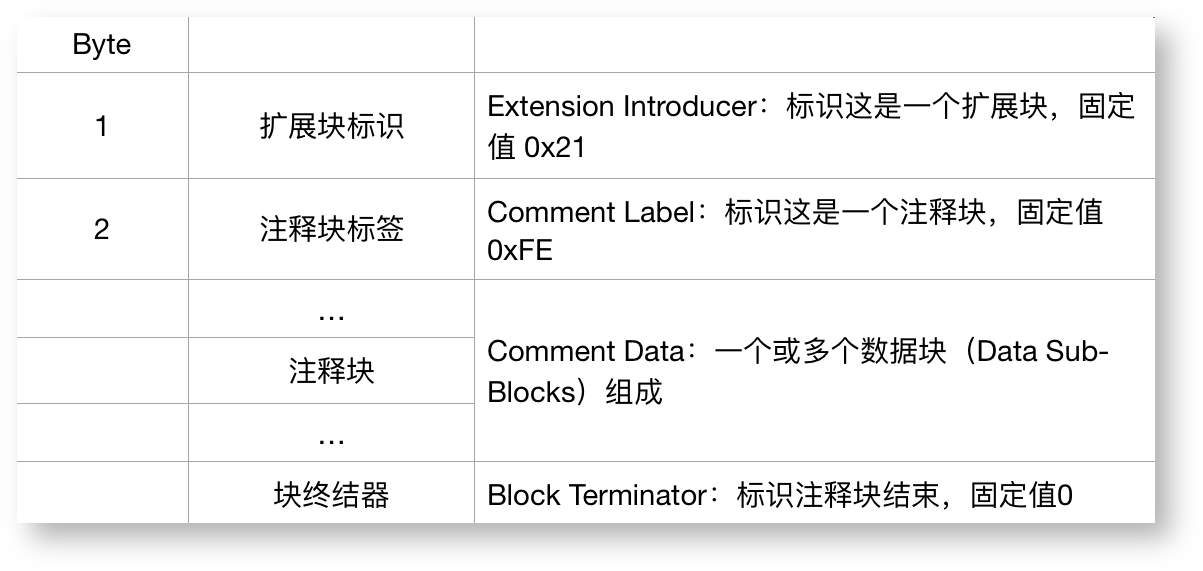Click the fixed value 0x21
This screenshot has width=1203, height=571.
pyautogui.click(x=554, y=148)
